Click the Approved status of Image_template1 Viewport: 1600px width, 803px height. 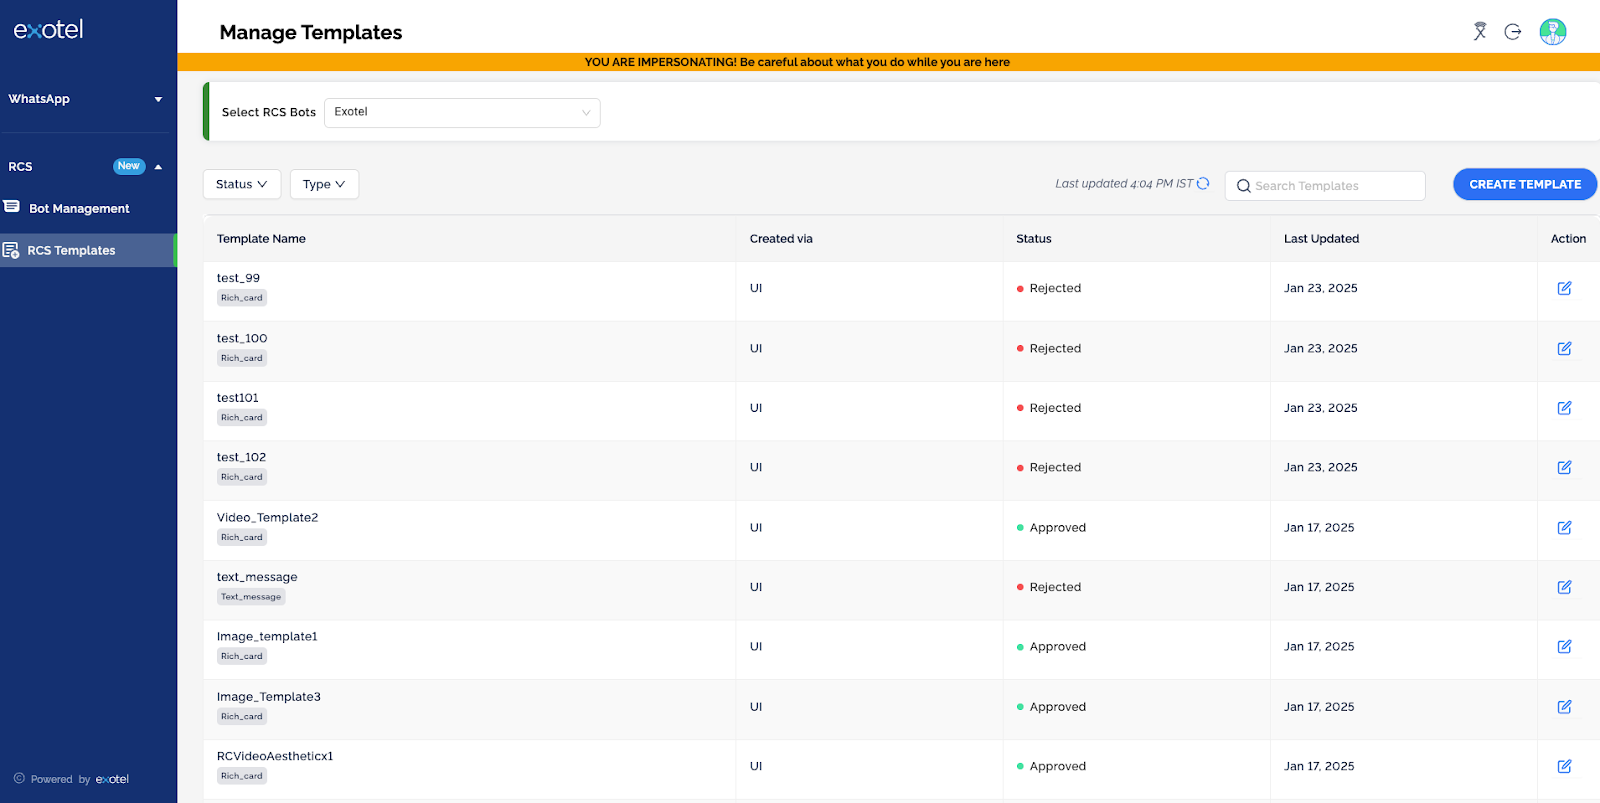(x=1051, y=647)
